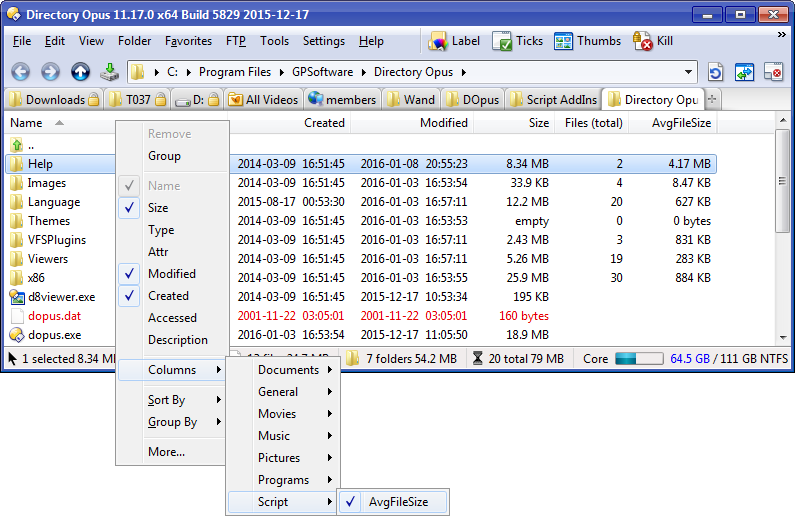Click the Ticks checkmark icon
Screen dimensions: 795x516
point(502,42)
